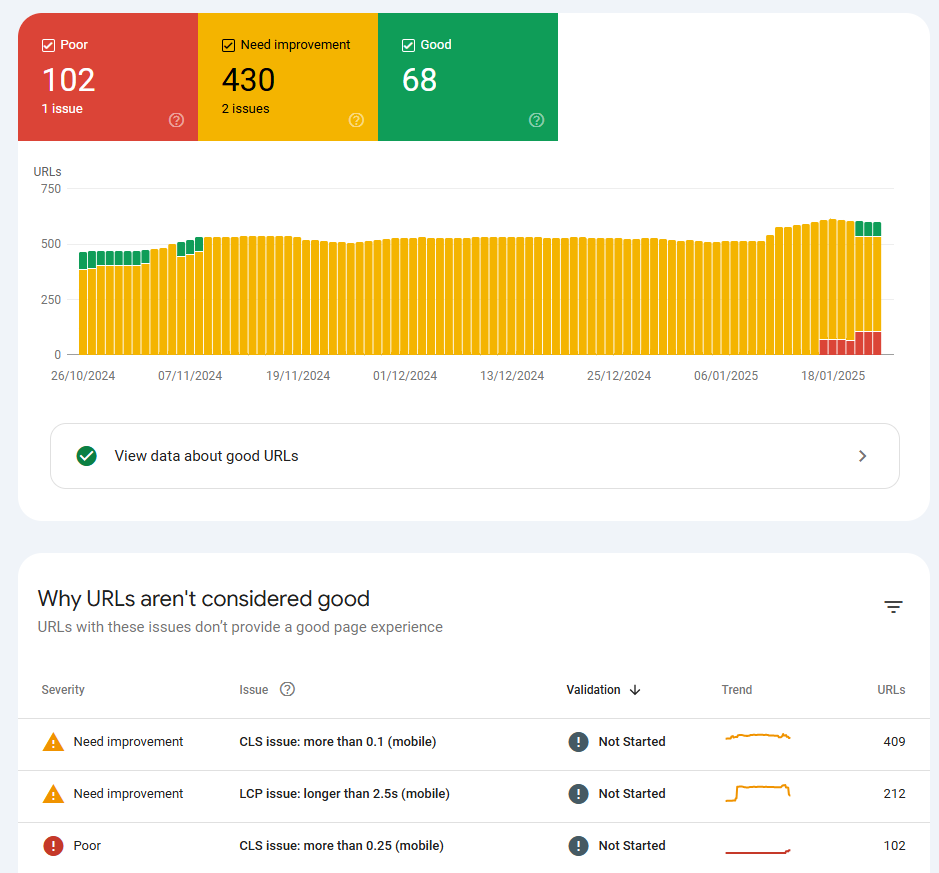Open the help tooltip on the Need improvement card
This screenshot has height=873, width=939.
tap(356, 120)
